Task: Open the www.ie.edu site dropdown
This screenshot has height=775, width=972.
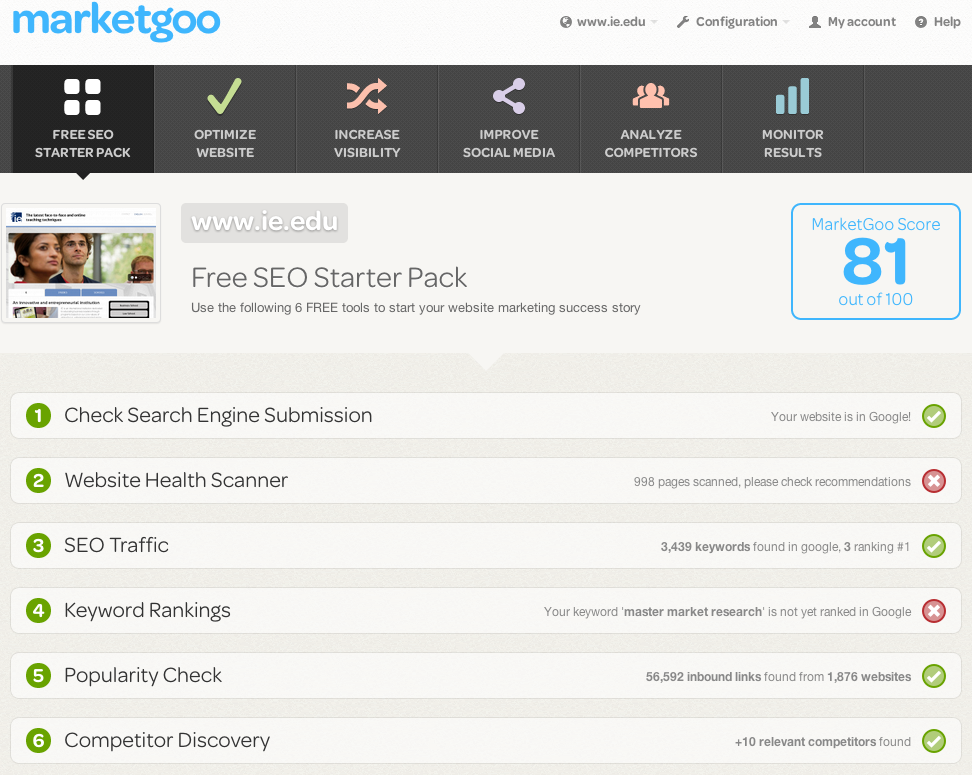Action: point(609,22)
